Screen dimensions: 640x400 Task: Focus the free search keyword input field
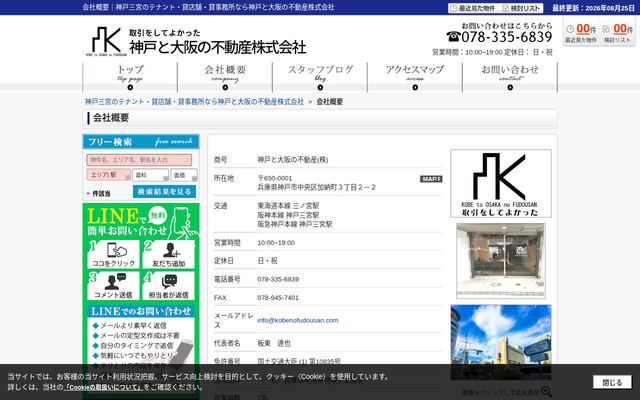pos(139,160)
